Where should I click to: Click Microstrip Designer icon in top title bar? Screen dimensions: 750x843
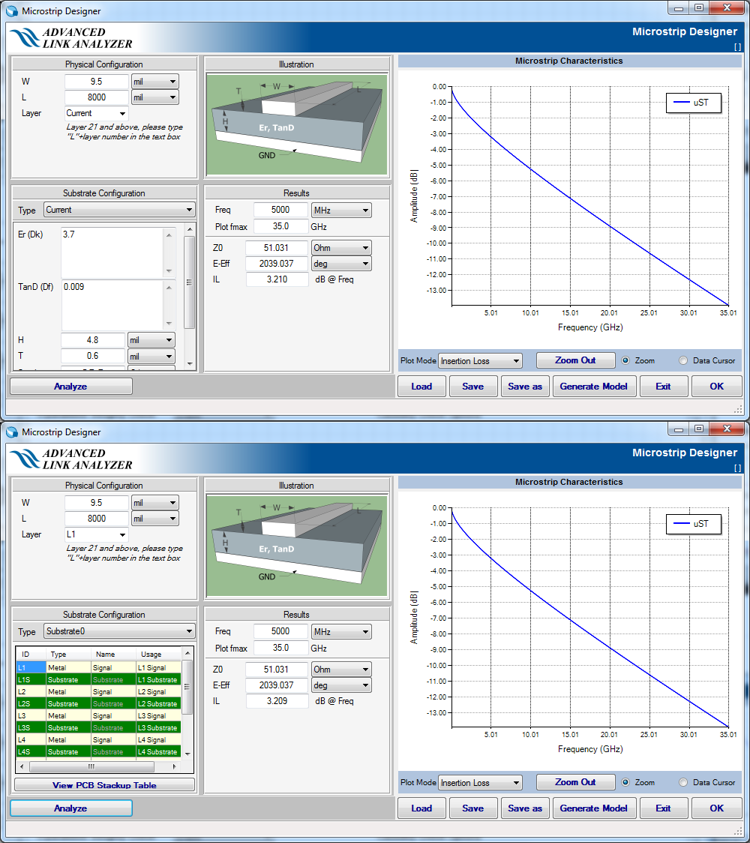(x=12, y=11)
